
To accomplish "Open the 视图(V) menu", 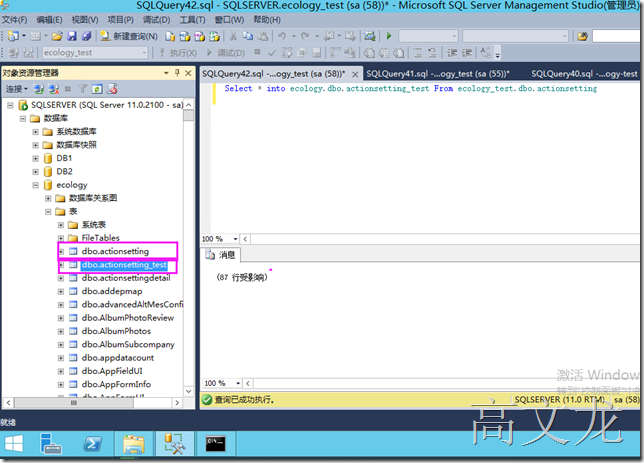I will [85, 20].
